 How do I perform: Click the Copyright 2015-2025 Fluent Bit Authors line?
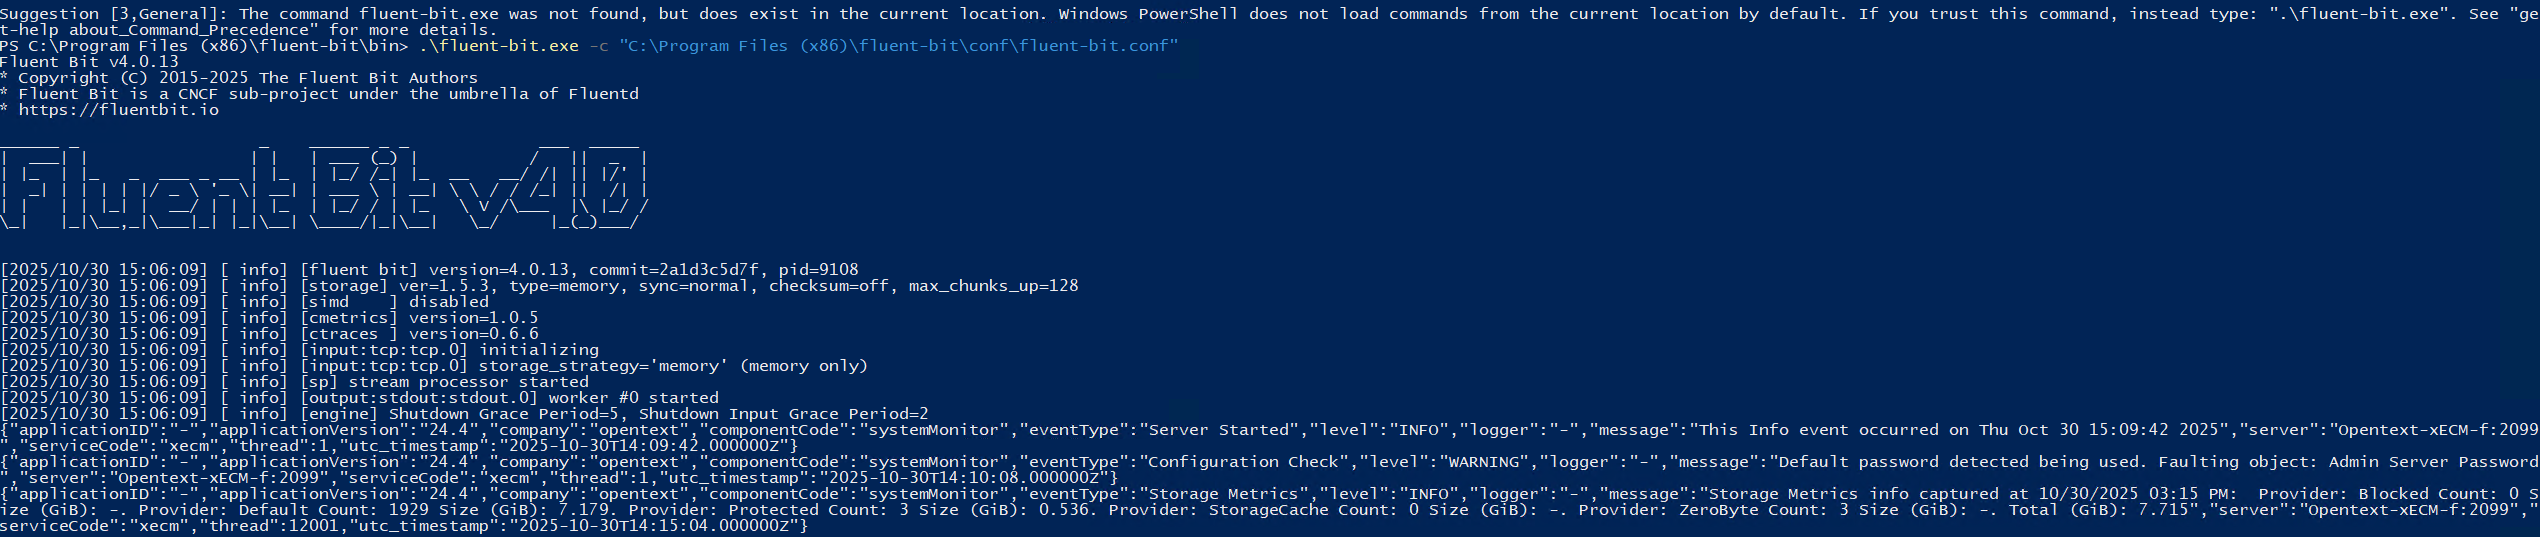click(239, 78)
